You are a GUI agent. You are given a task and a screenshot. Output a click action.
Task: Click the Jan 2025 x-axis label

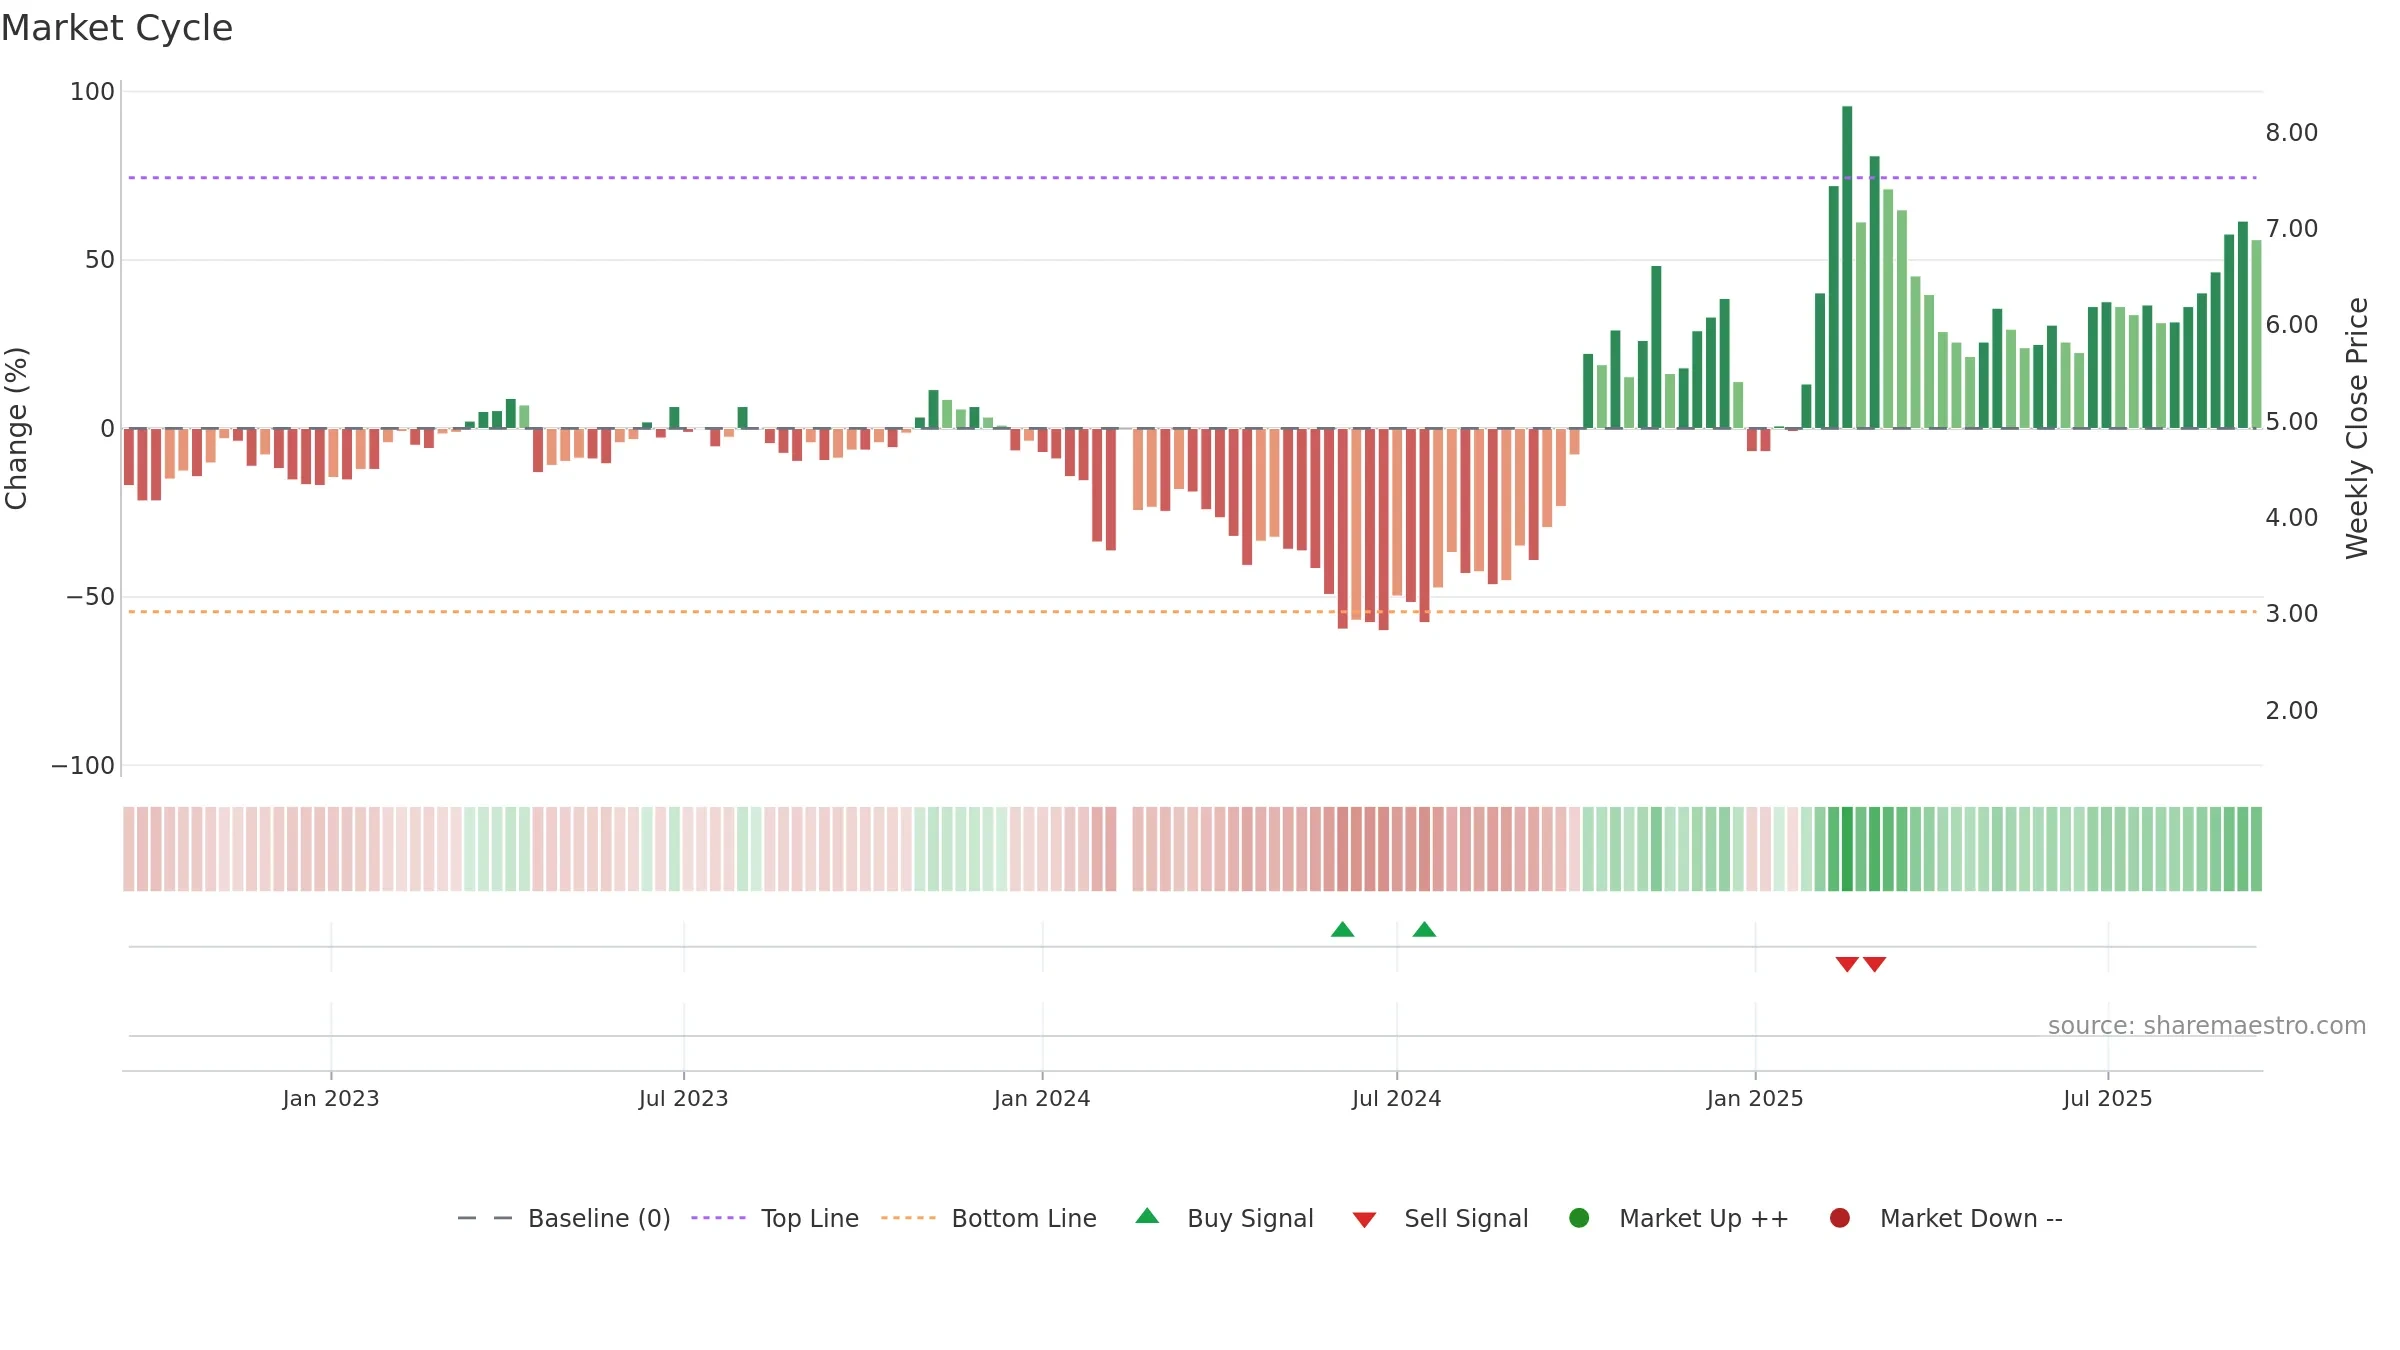click(1755, 1098)
